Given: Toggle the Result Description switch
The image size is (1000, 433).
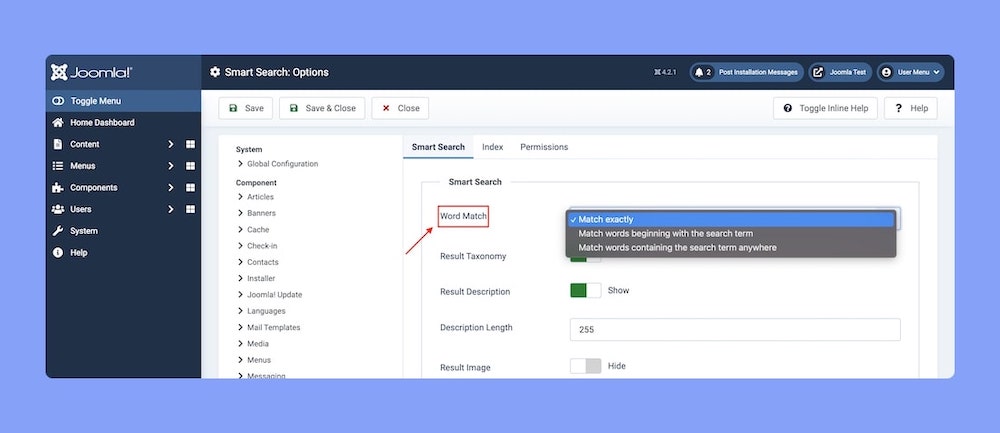Looking at the screenshot, I should 585,291.
